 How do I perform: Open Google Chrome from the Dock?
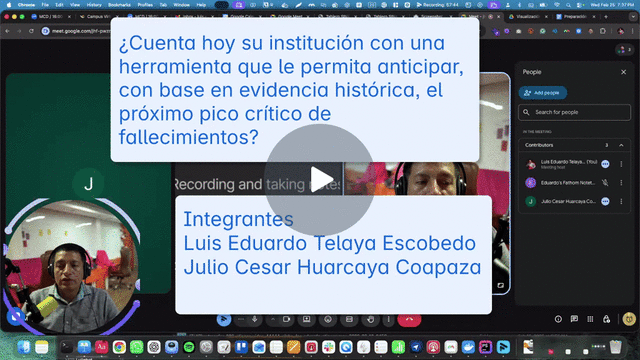(119, 347)
